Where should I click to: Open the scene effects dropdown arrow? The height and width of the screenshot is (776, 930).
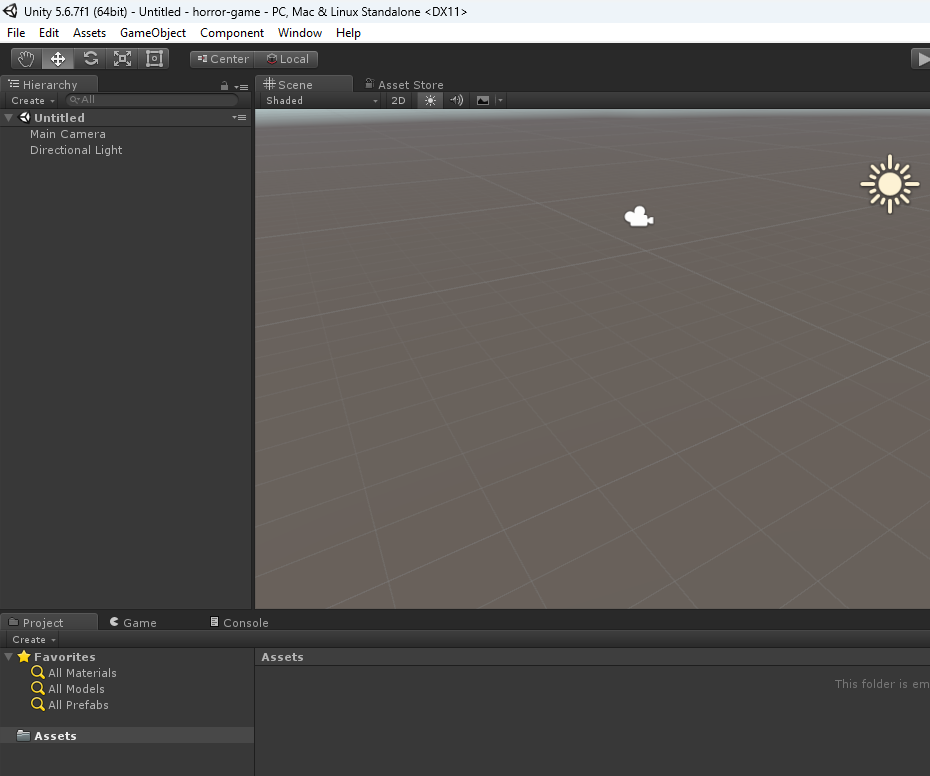pyautogui.click(x=500, y=100)
